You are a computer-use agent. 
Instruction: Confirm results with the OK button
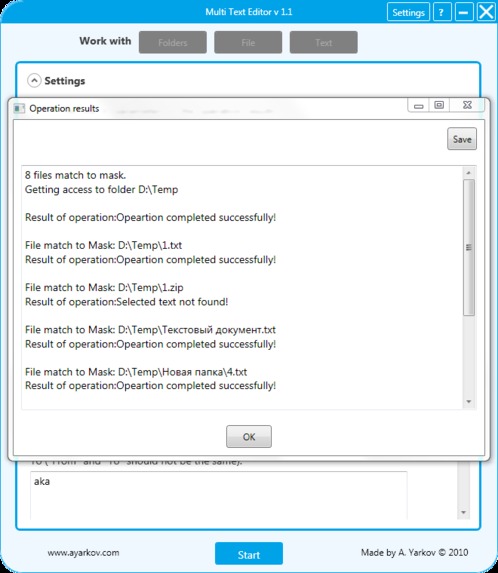[x=249, y=436]
